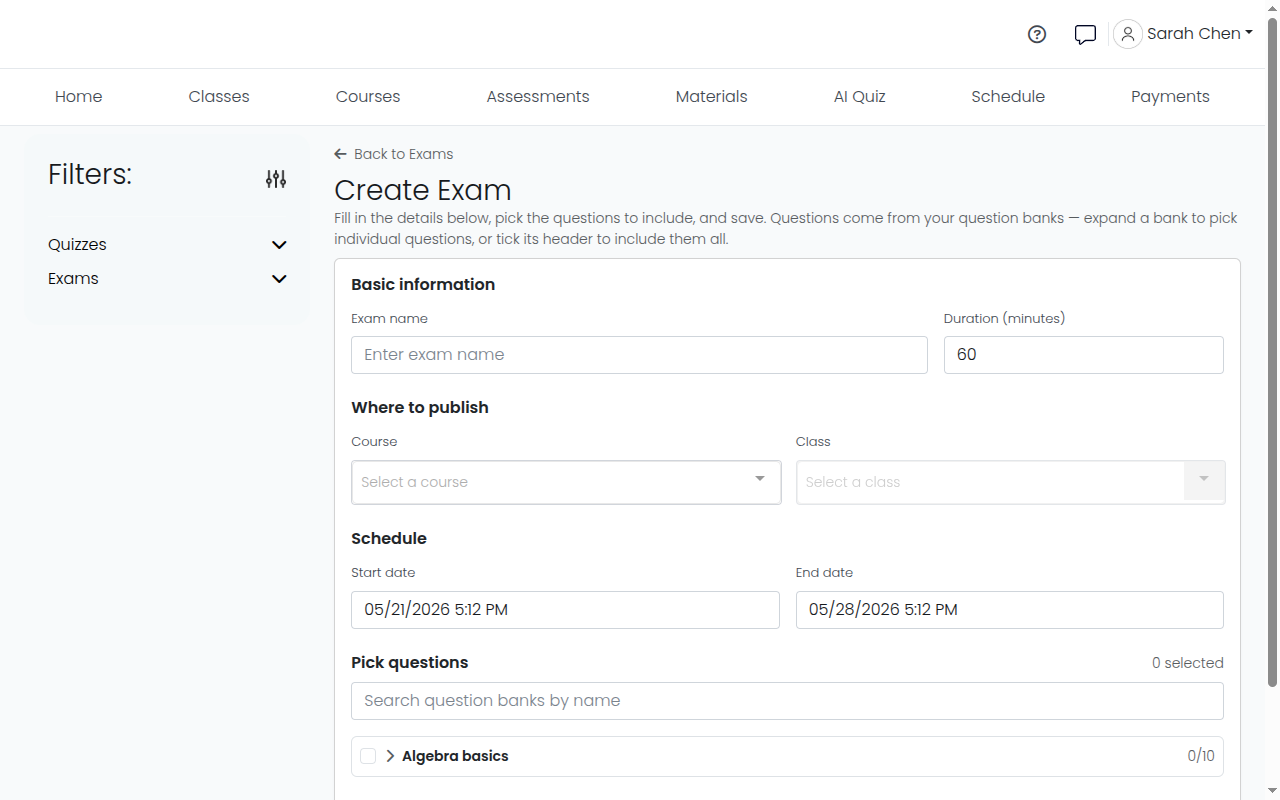Open the Select a class dropdown arrow
The image size is (1280, 800).
1204,481
